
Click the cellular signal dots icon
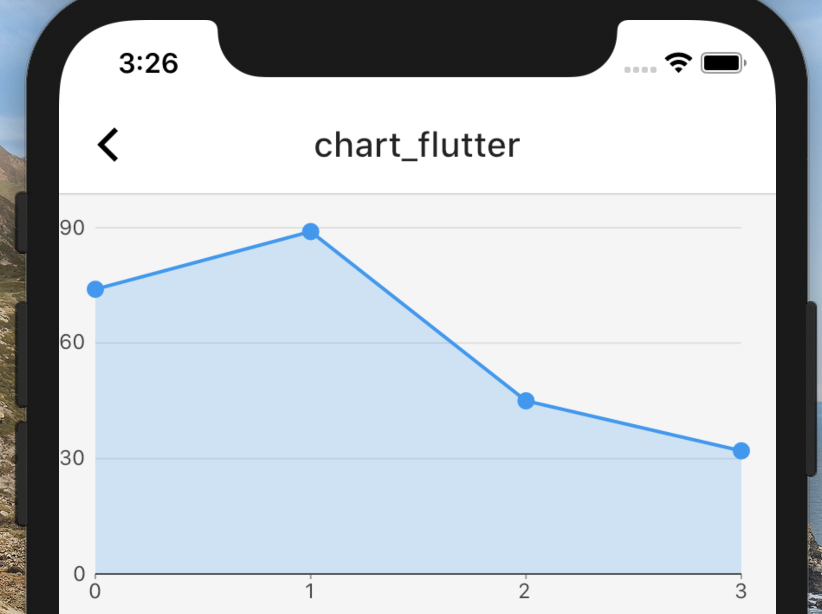(x=640, y=70)
